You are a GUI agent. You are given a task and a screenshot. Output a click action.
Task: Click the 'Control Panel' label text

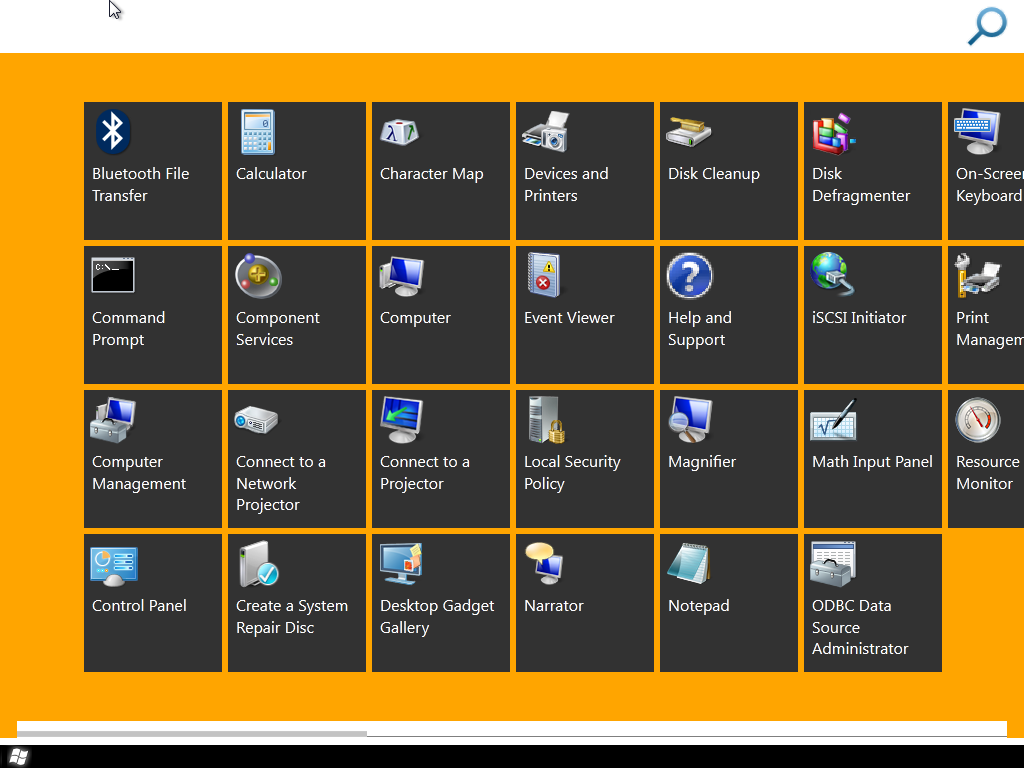[139, 606]
